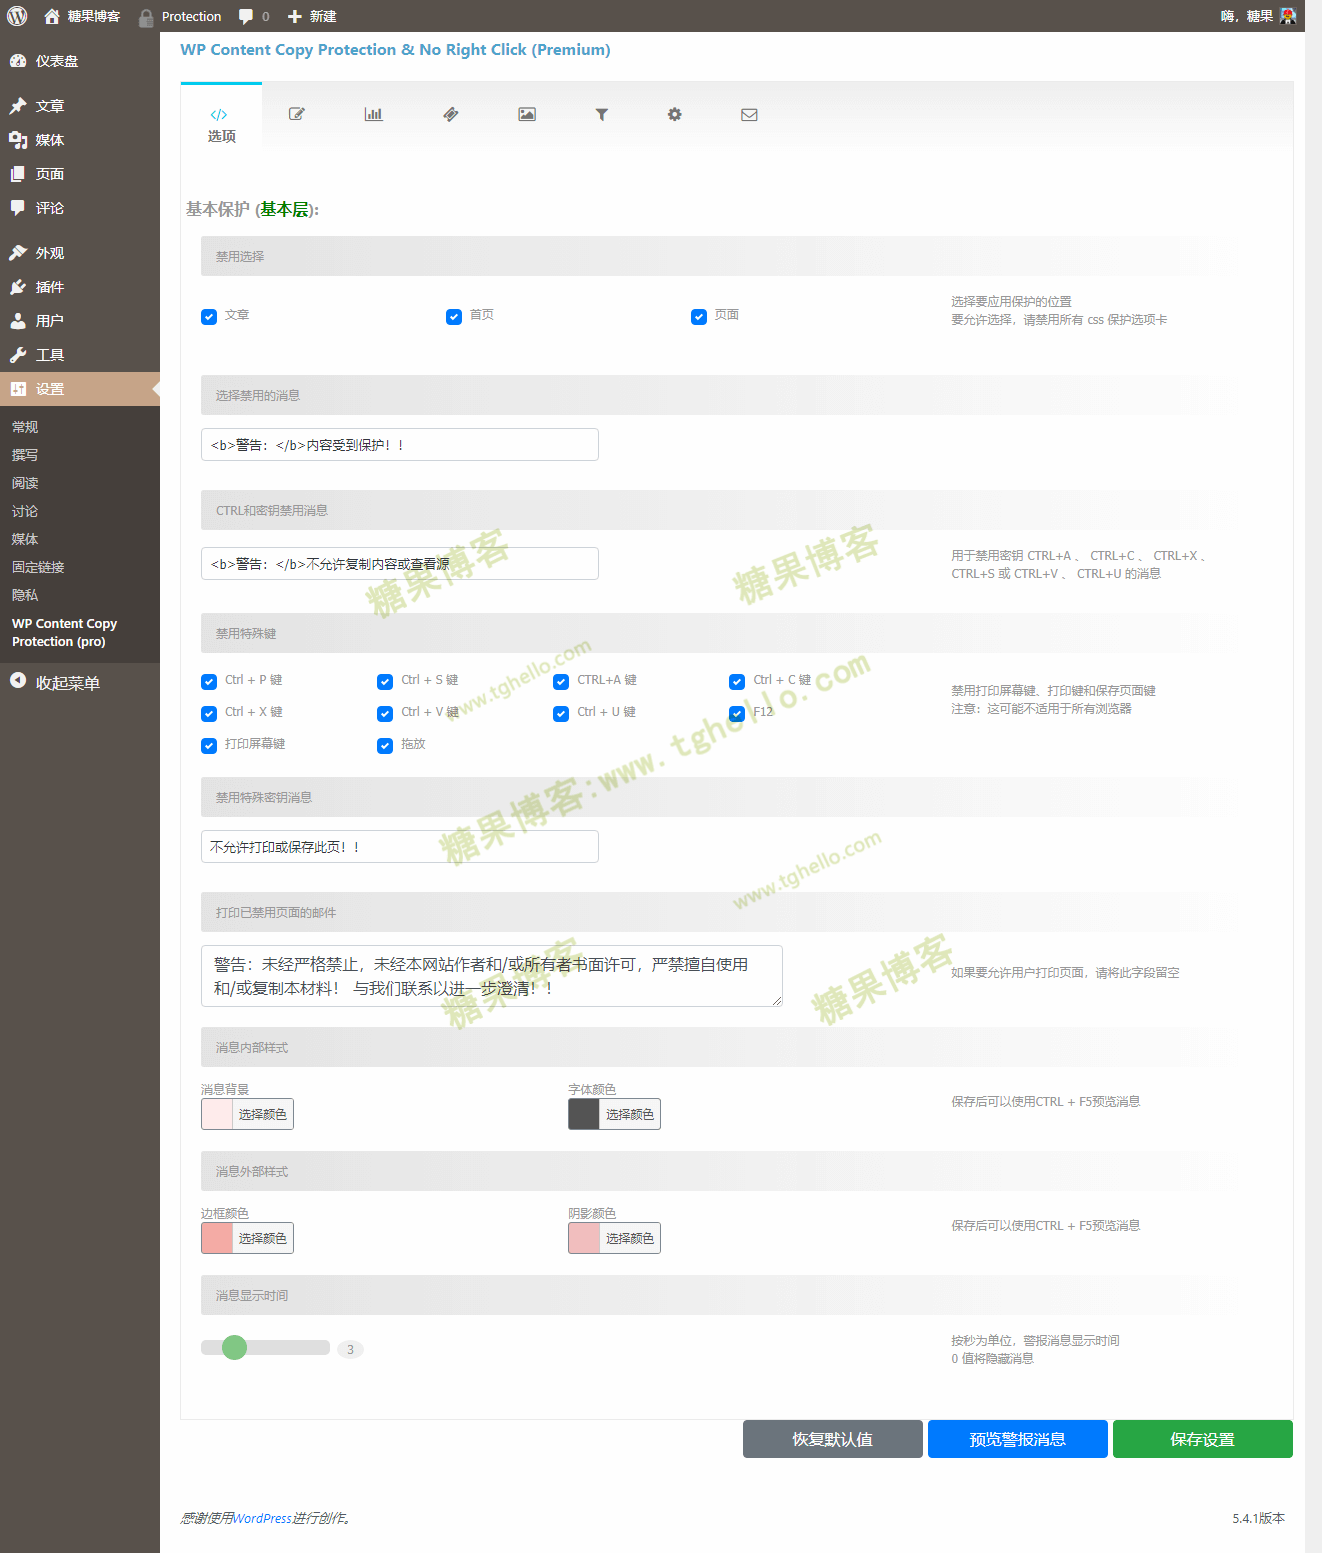This screenshot has width=1322, height=1553.
Task: Toggle the Ctrl + U 键 checkbox
Action: 561,714
